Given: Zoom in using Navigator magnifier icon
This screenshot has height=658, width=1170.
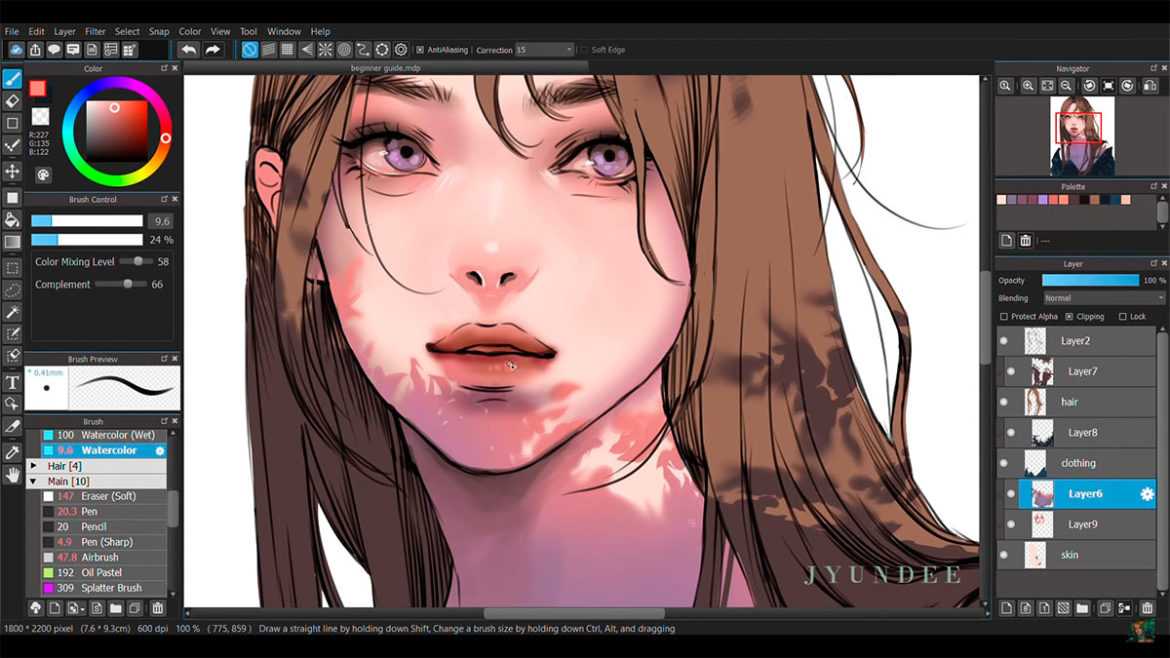Looking at the screenshot, I should point(1027,86).
